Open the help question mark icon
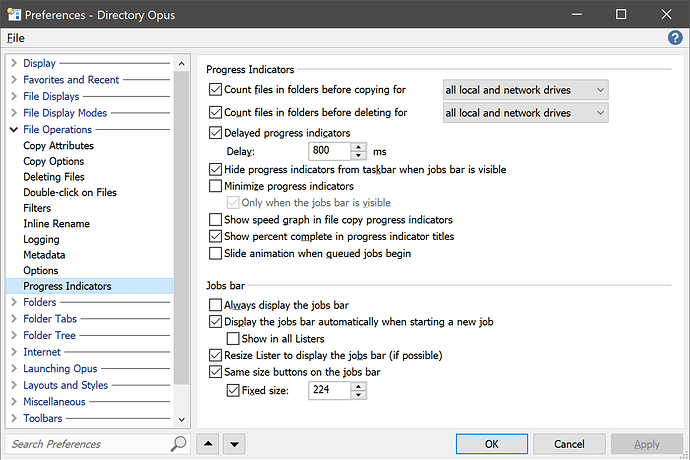This screenshot has width=690, height=460. (675, 38)
